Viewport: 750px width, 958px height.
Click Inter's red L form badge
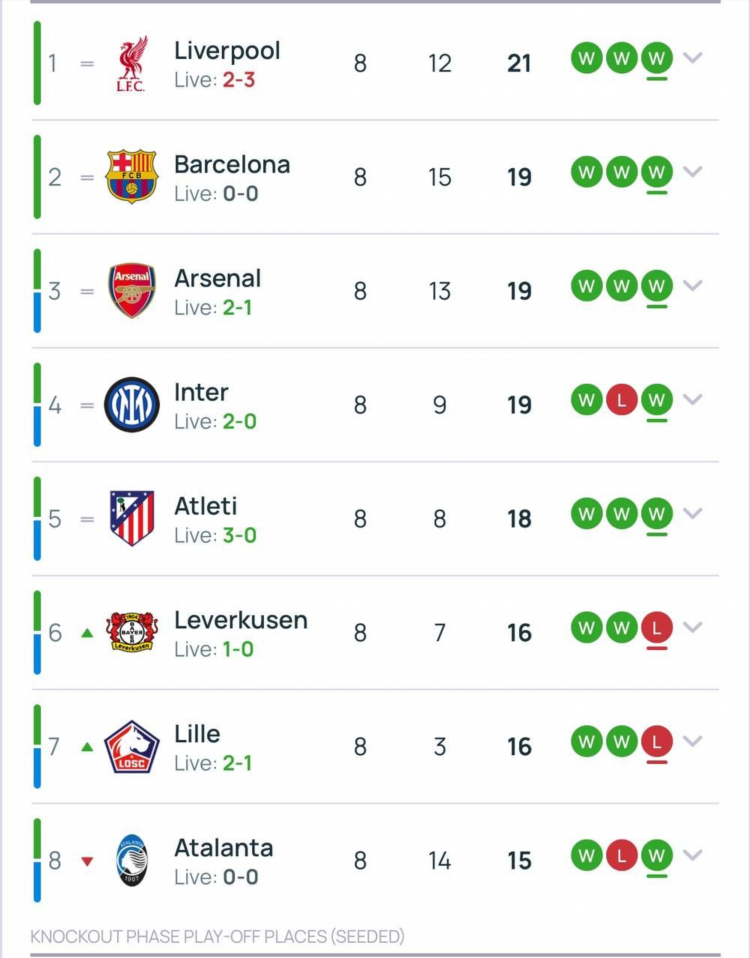[622, 400]
